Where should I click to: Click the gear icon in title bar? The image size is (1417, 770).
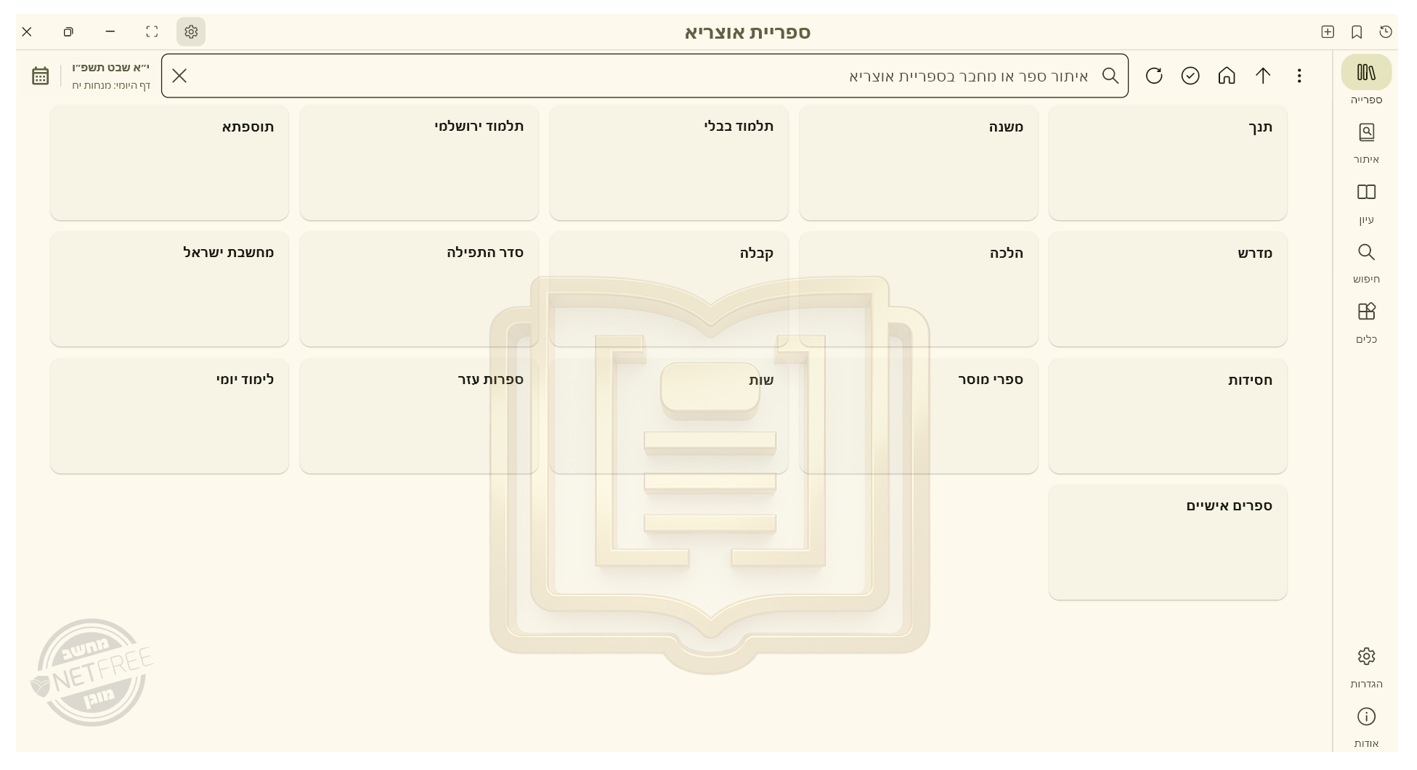click(x=191, y=32)
